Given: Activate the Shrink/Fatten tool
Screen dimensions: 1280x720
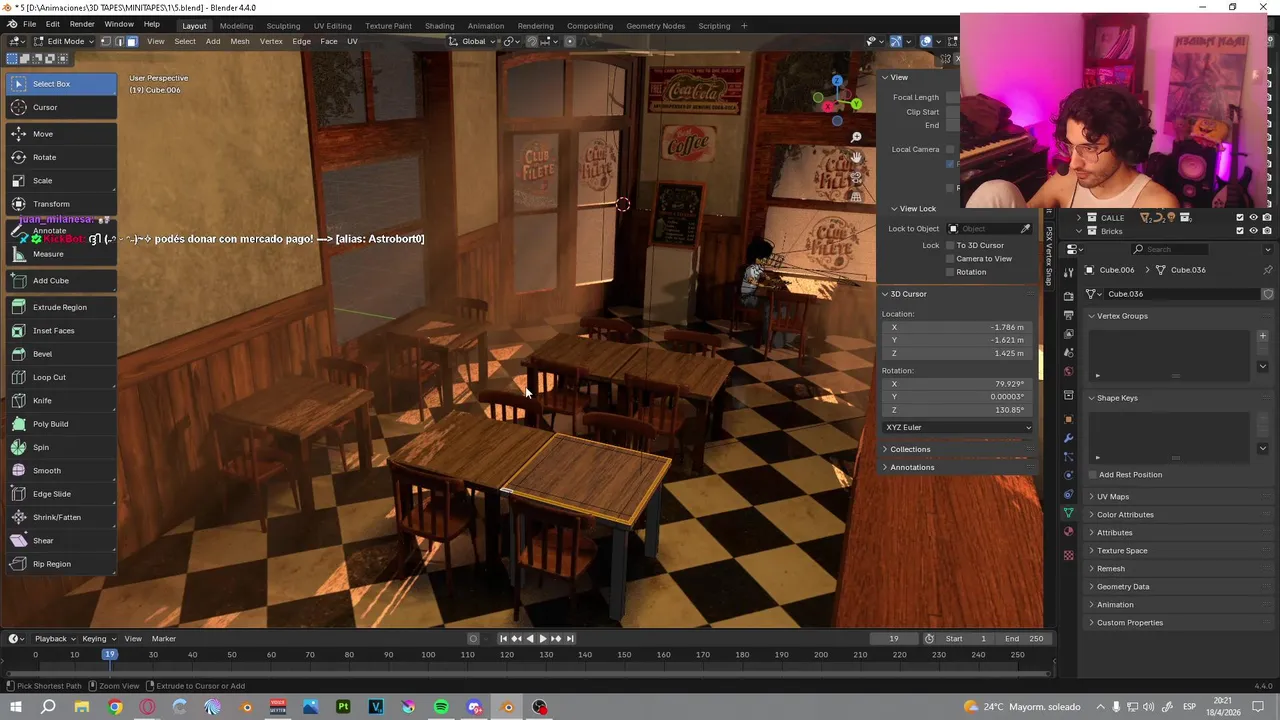Looking at the screenshot, I should coord(60,517).
